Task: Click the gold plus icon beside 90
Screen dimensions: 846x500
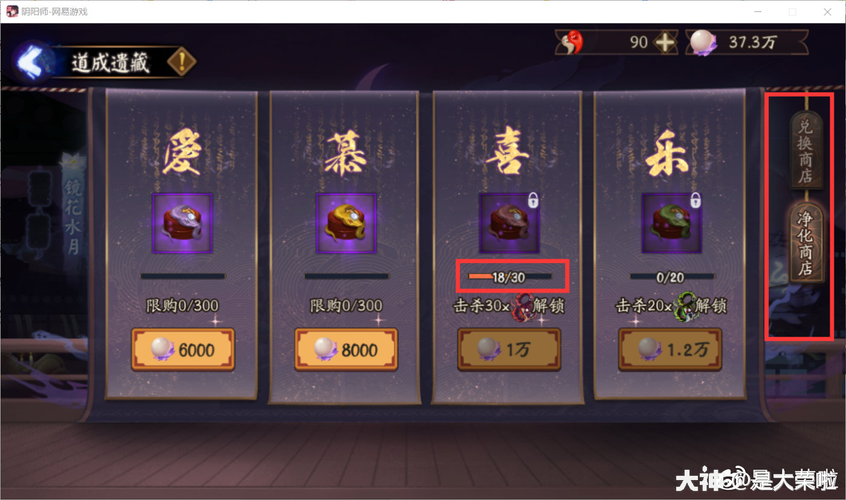Action: point(665,42)
